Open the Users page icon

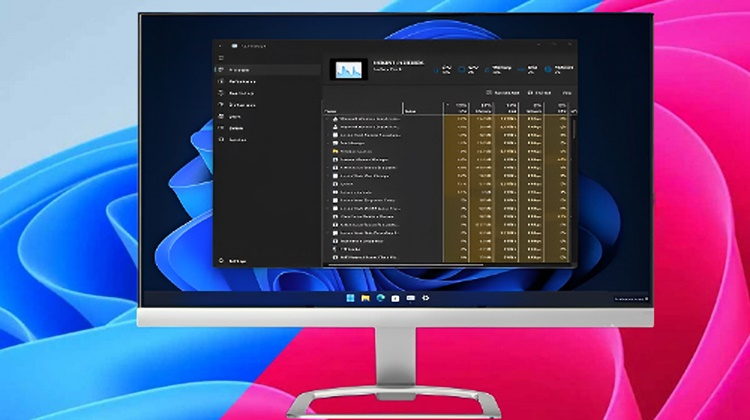click(x=221, y=116)
